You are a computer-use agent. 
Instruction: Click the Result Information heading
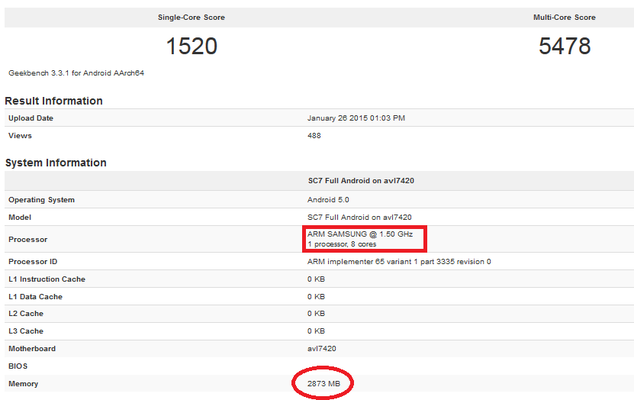pos(53,101)
